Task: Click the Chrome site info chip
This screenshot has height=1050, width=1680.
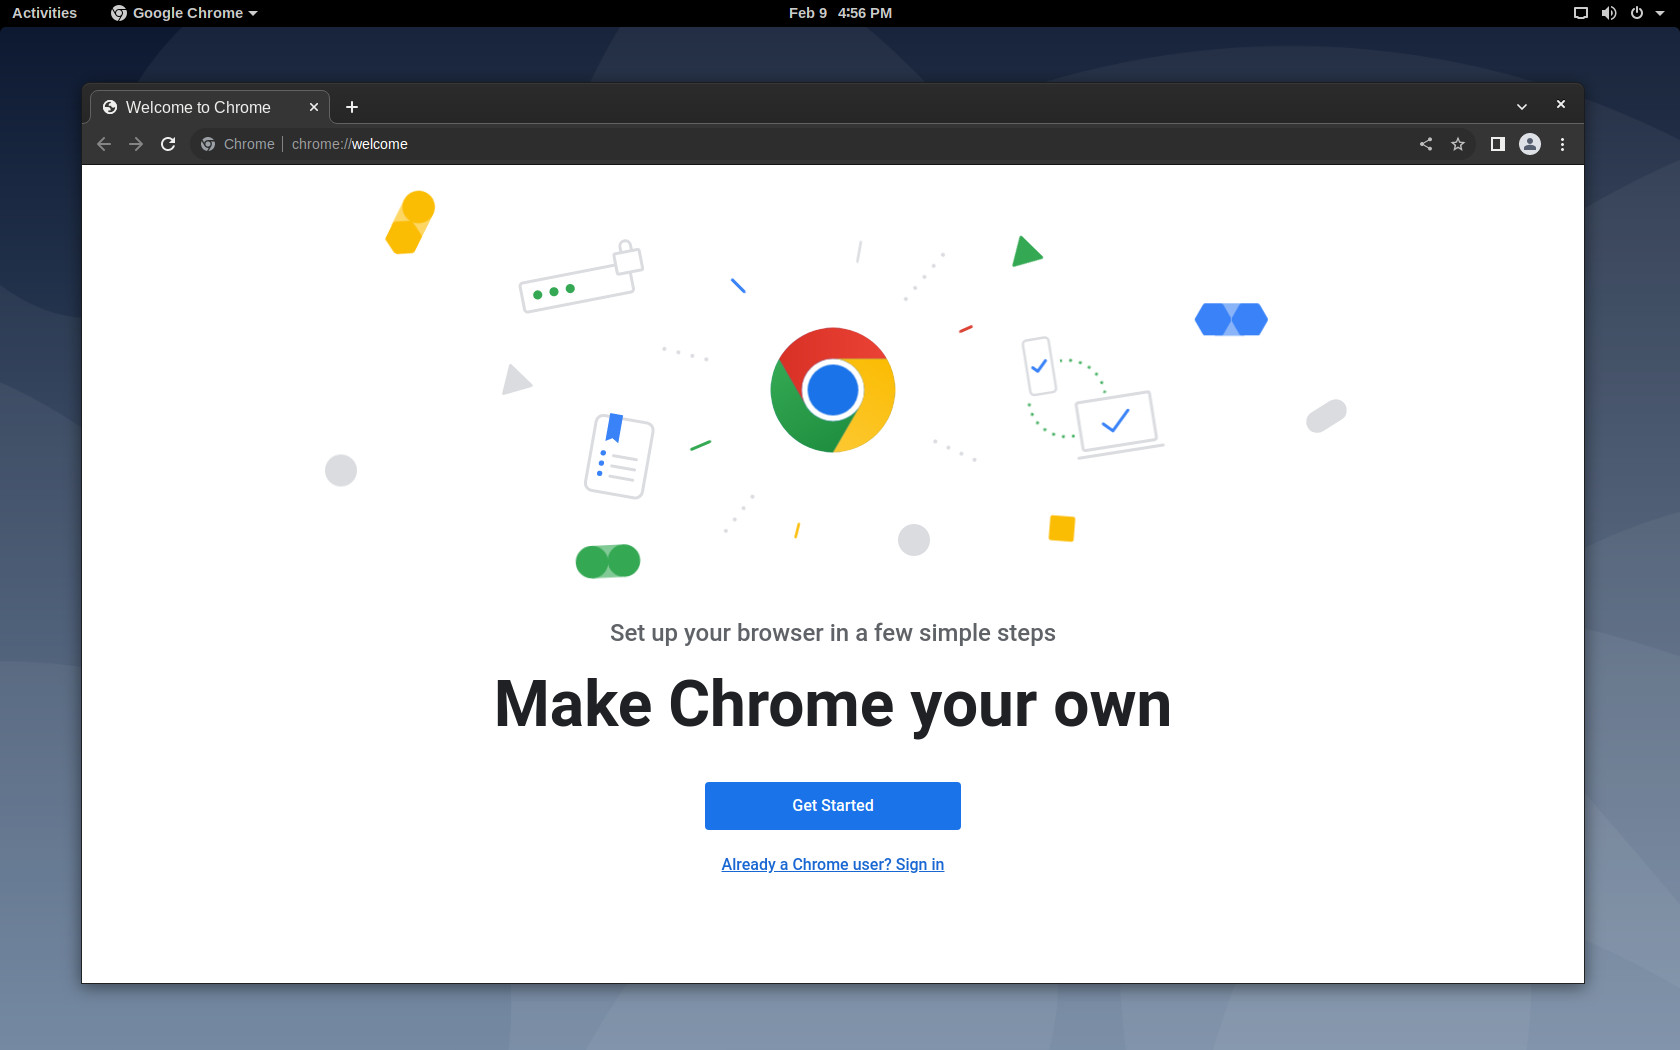Action: pyautogui.click(x=237, y=144)
